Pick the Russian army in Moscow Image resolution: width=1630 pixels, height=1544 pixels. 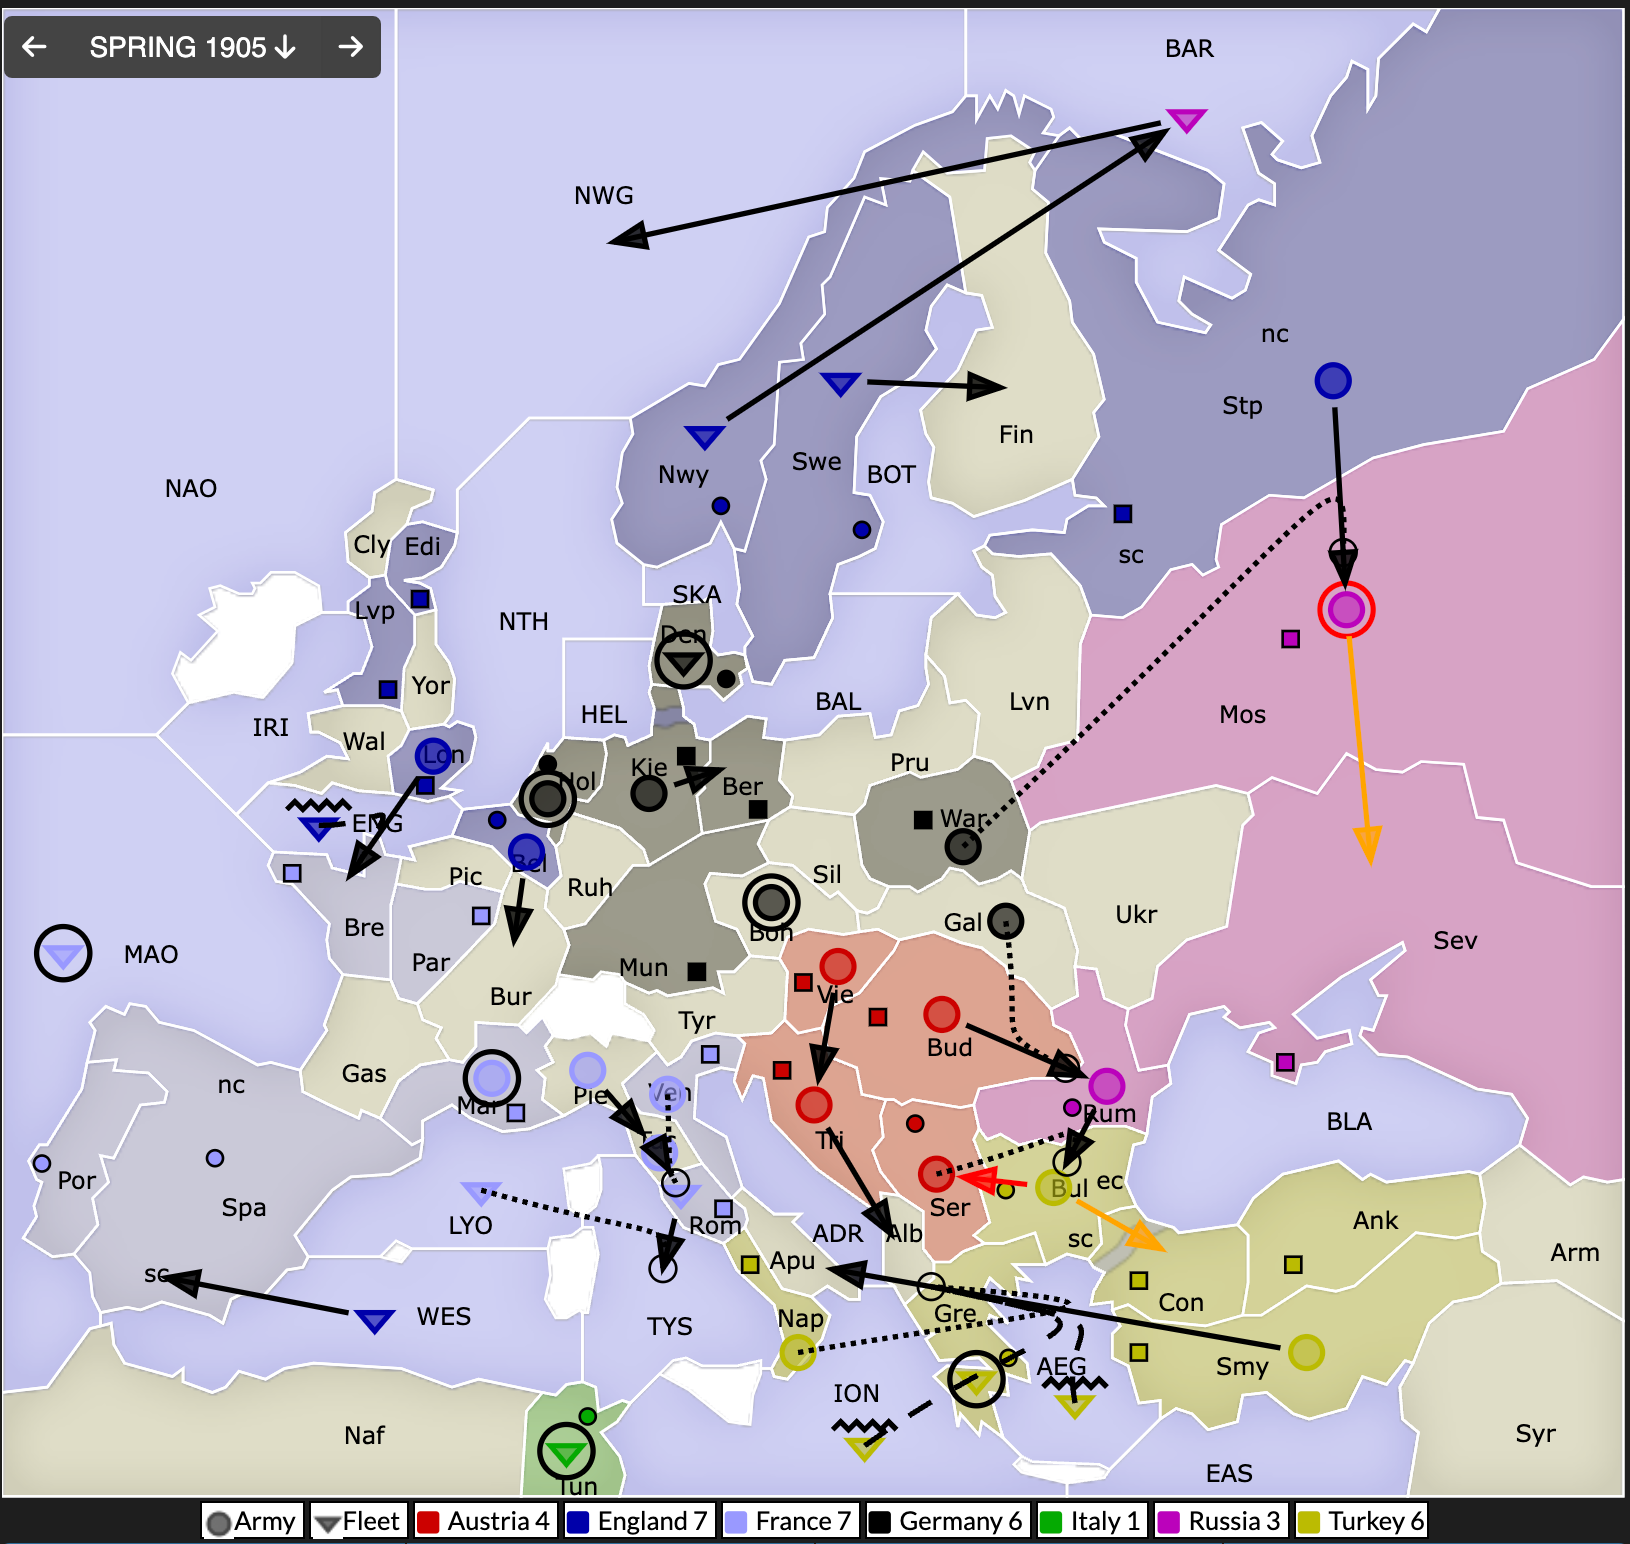pos(1346,609)
